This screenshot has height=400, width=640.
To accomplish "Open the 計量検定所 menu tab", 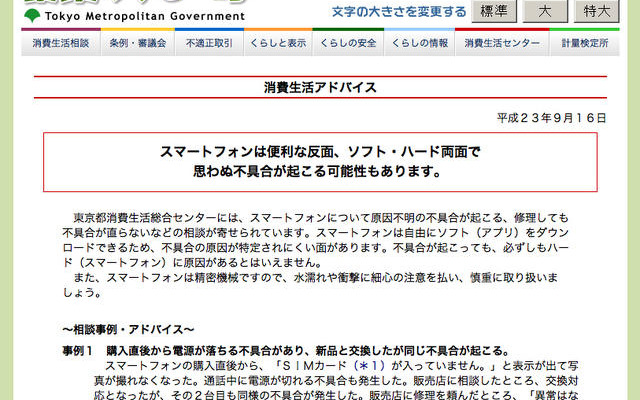I will (x=585, y=43).
